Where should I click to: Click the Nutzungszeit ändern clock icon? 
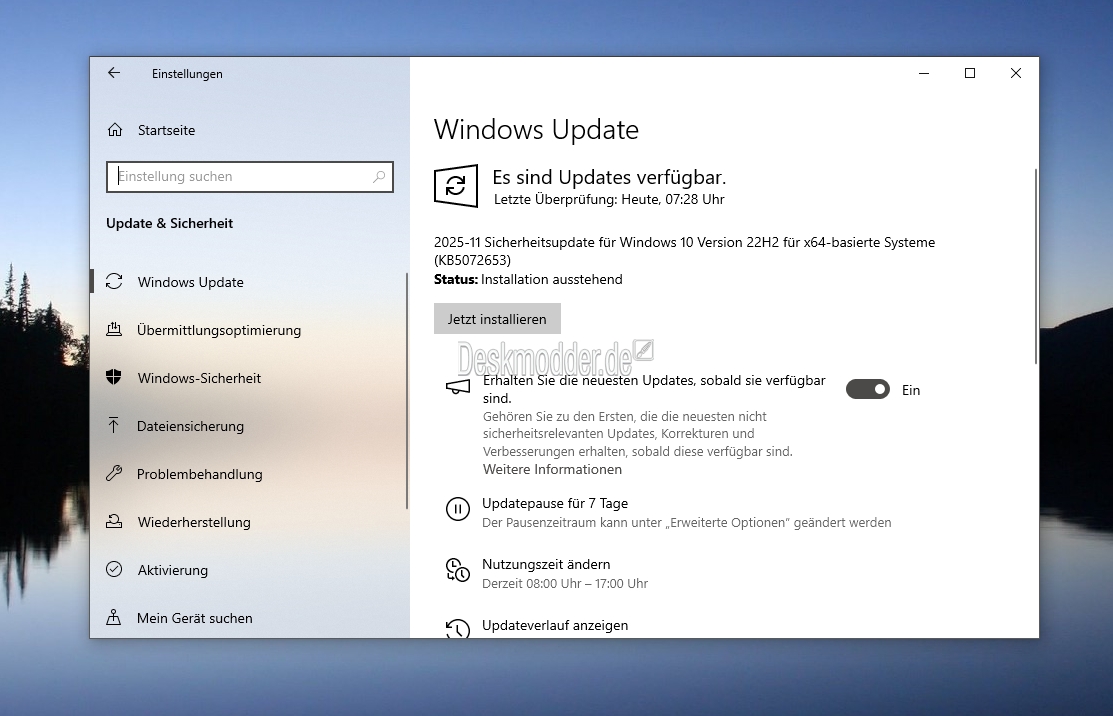(457, 570)
